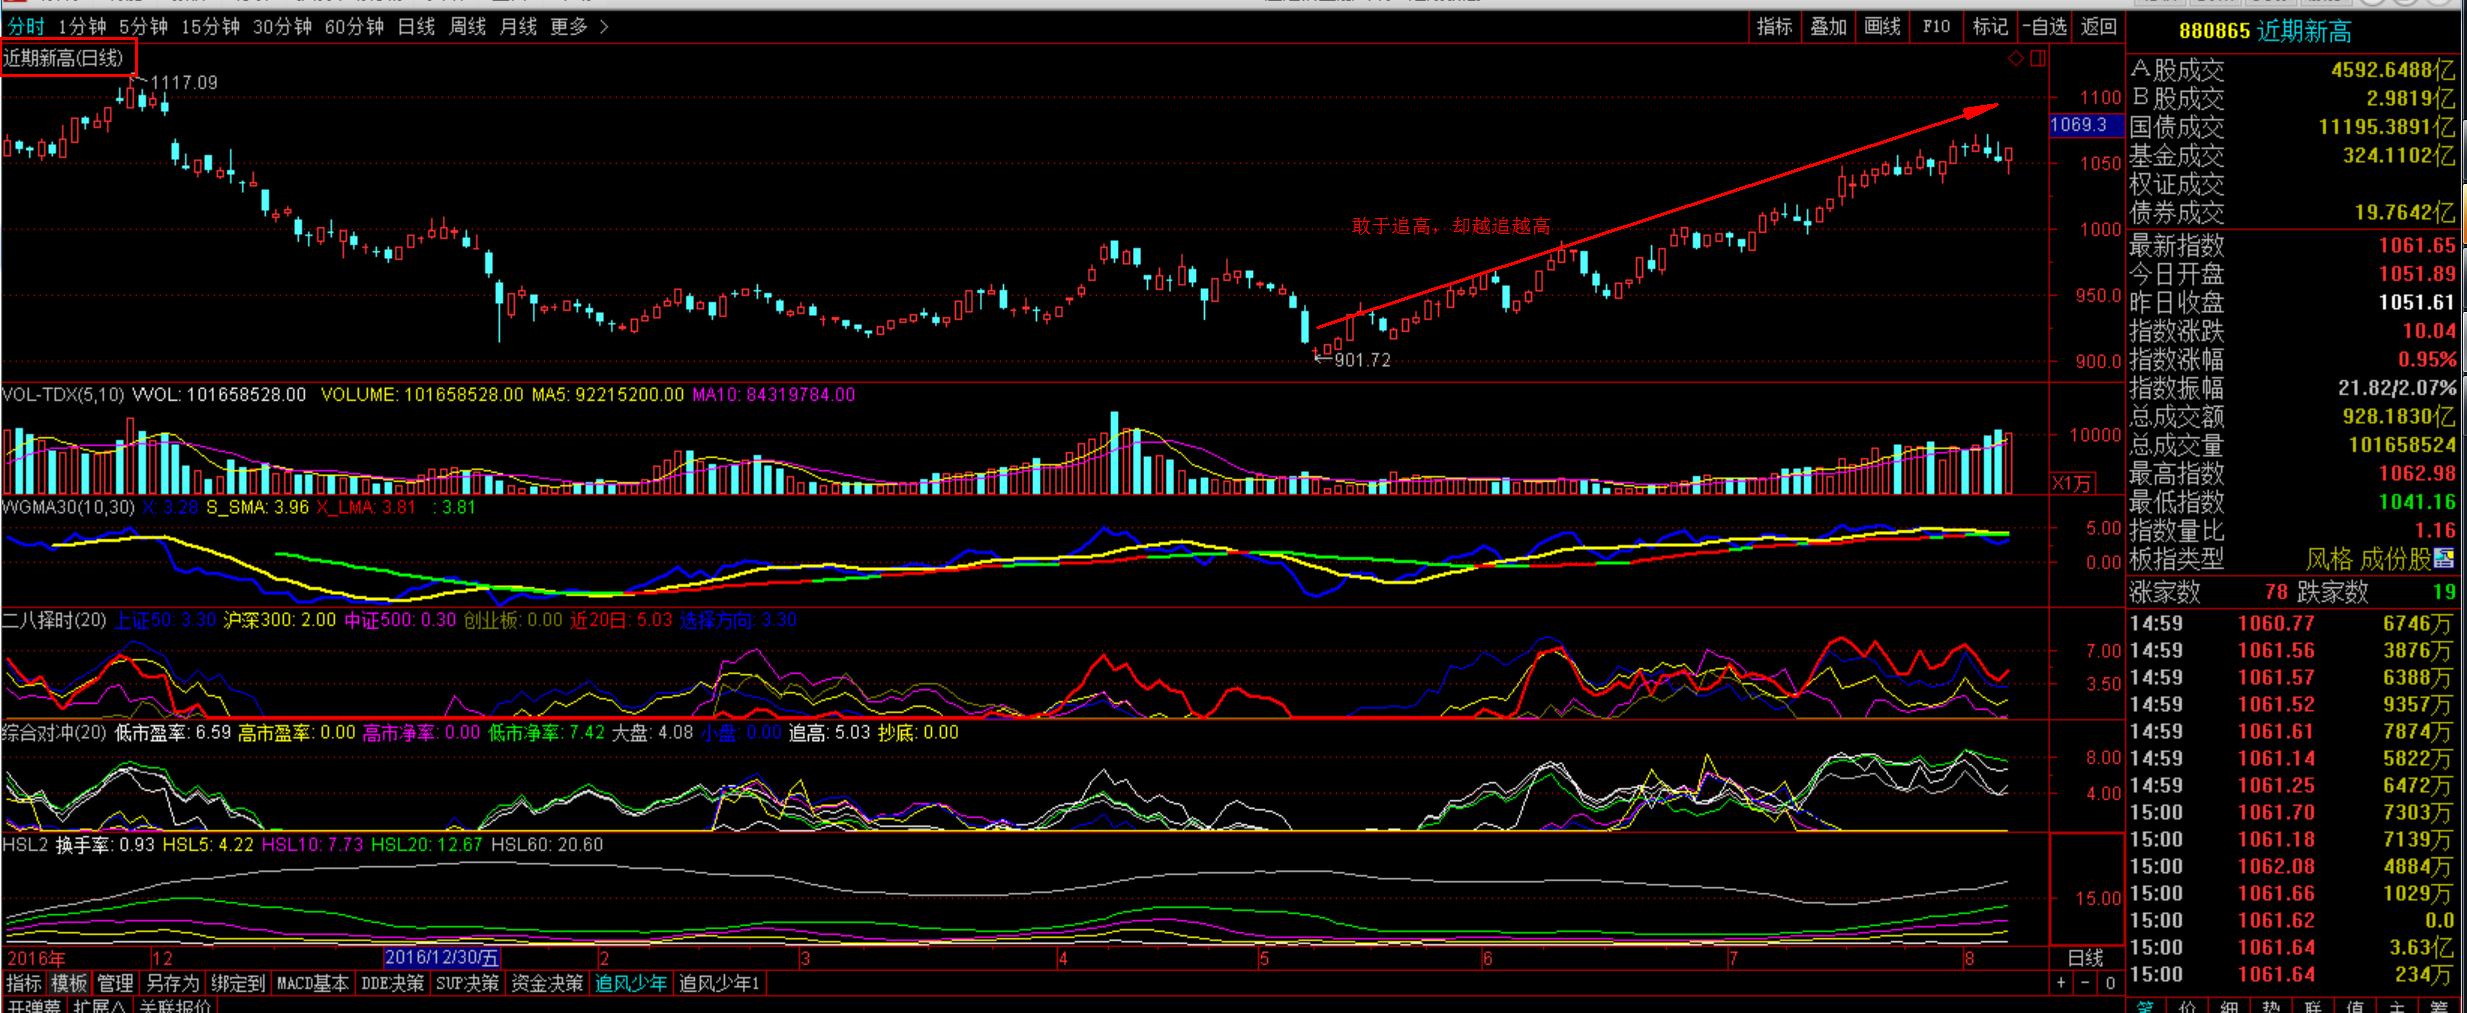This screenshot has width=2467, height=1013.
Task: Open the F10 company info button
Action: coord(1936,27)
